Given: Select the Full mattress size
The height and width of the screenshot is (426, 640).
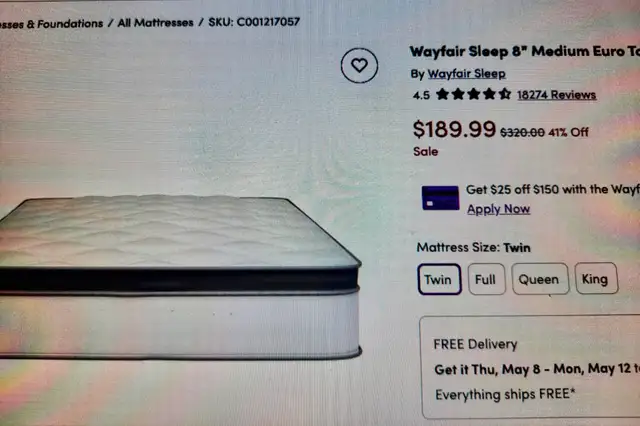Looking at the screenshot, I should tap(486, 280).
